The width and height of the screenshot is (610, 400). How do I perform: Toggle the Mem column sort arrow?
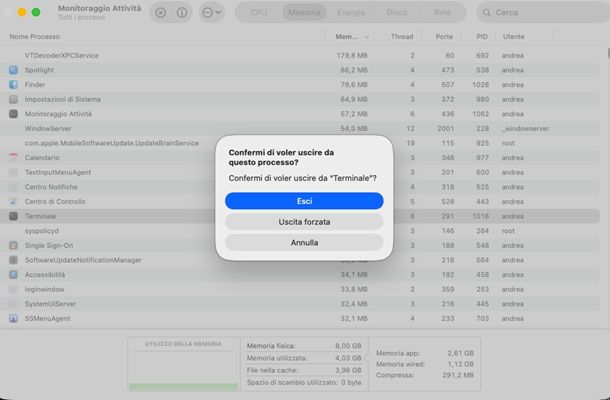pyautogui.click(x=366, y=37)
